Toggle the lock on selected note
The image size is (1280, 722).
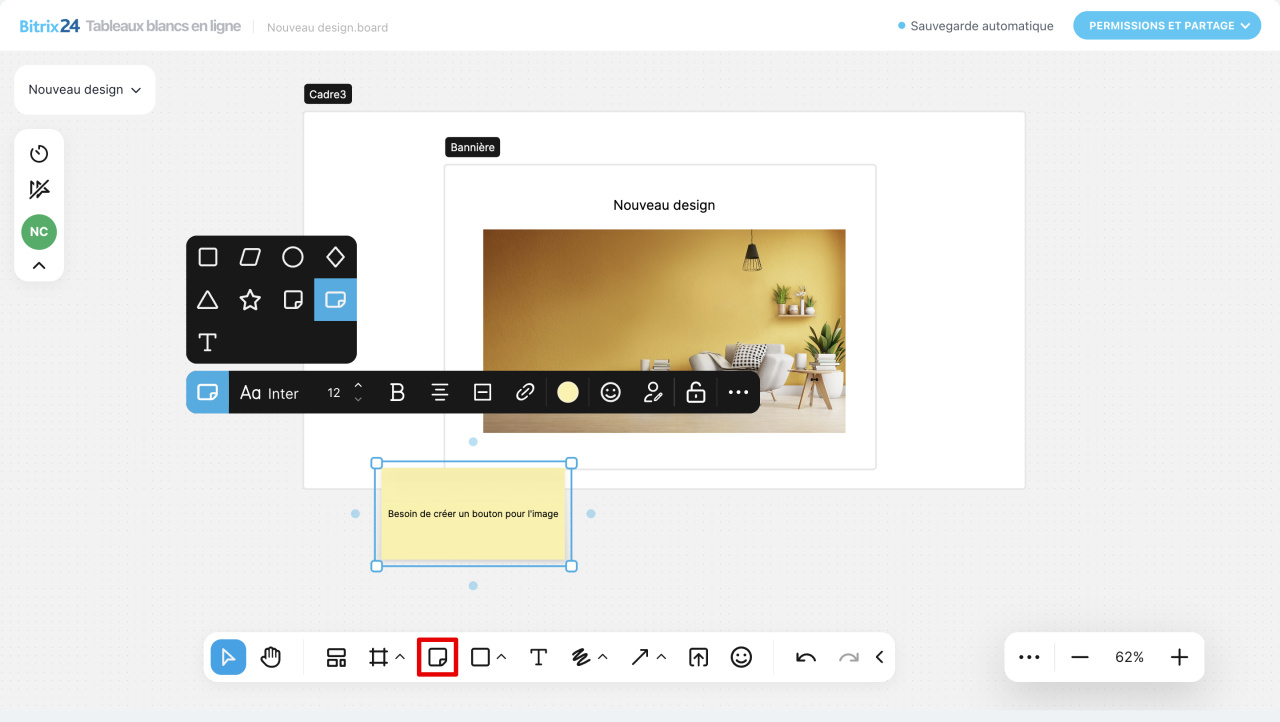point(696,393)
